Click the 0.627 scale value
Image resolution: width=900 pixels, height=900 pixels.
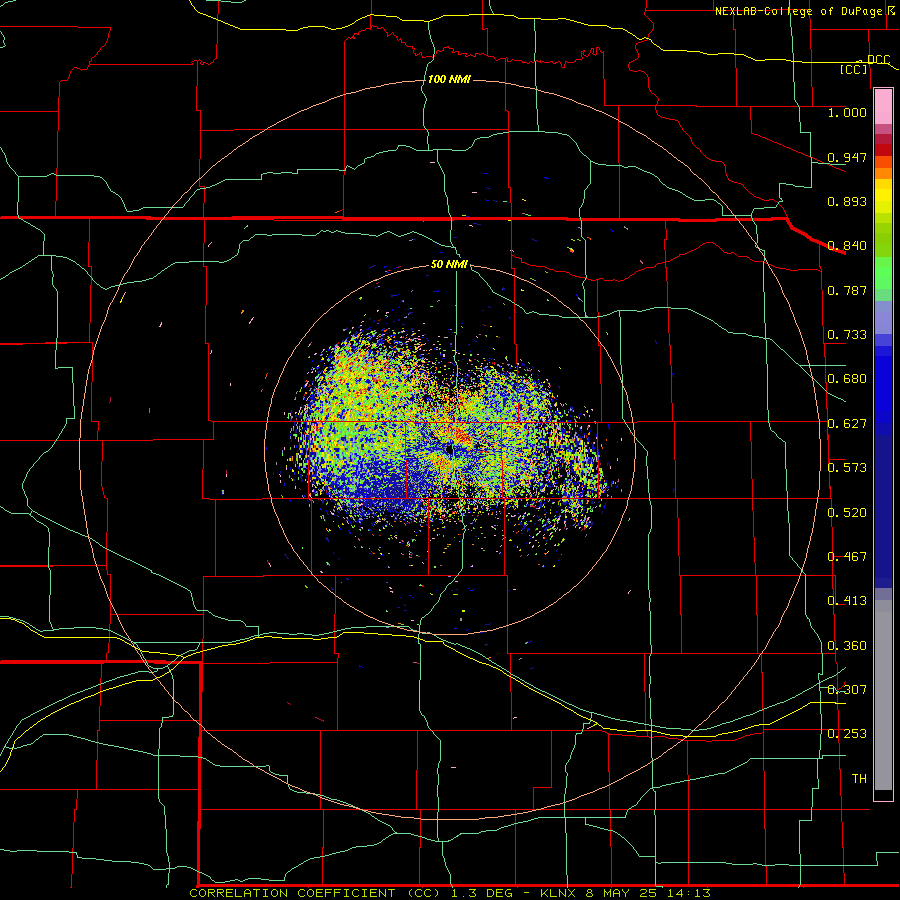click(x=847, y=424)
